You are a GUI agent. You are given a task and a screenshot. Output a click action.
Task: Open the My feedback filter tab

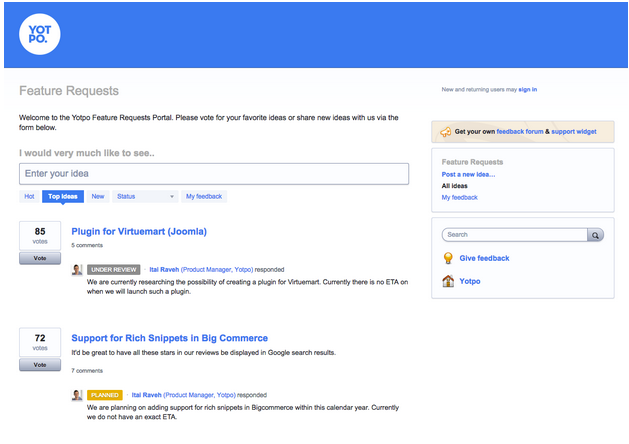tap(204, 197)
